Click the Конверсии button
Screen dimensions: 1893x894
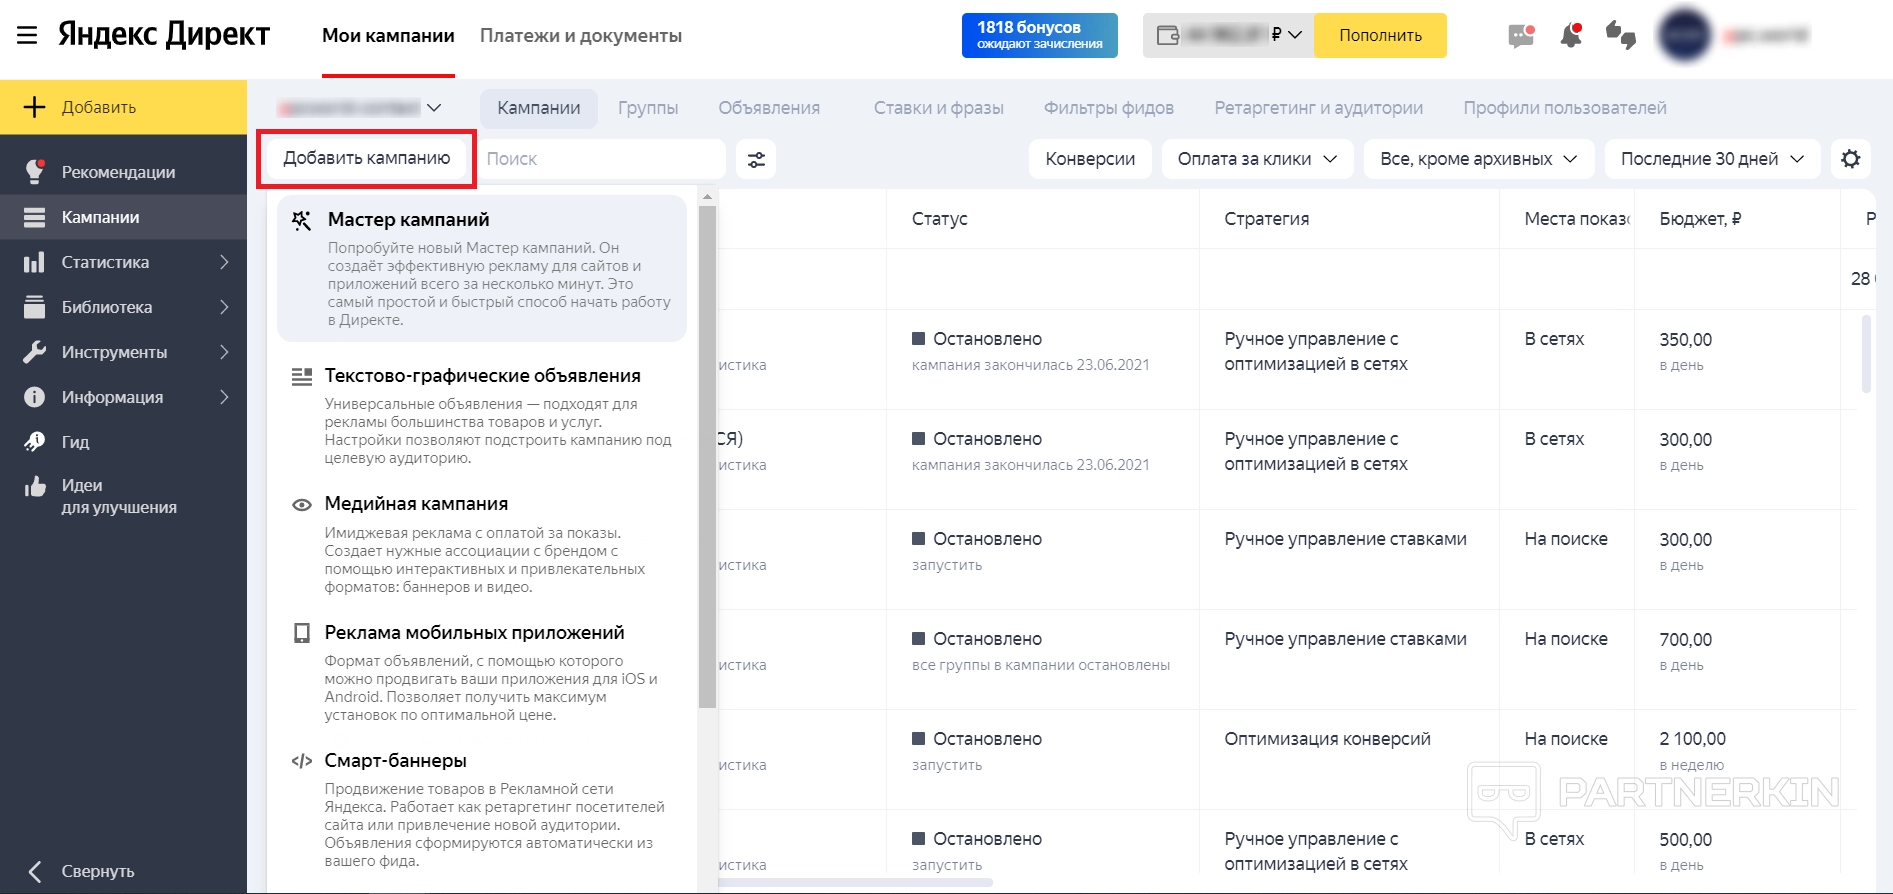click(1090, 159)
